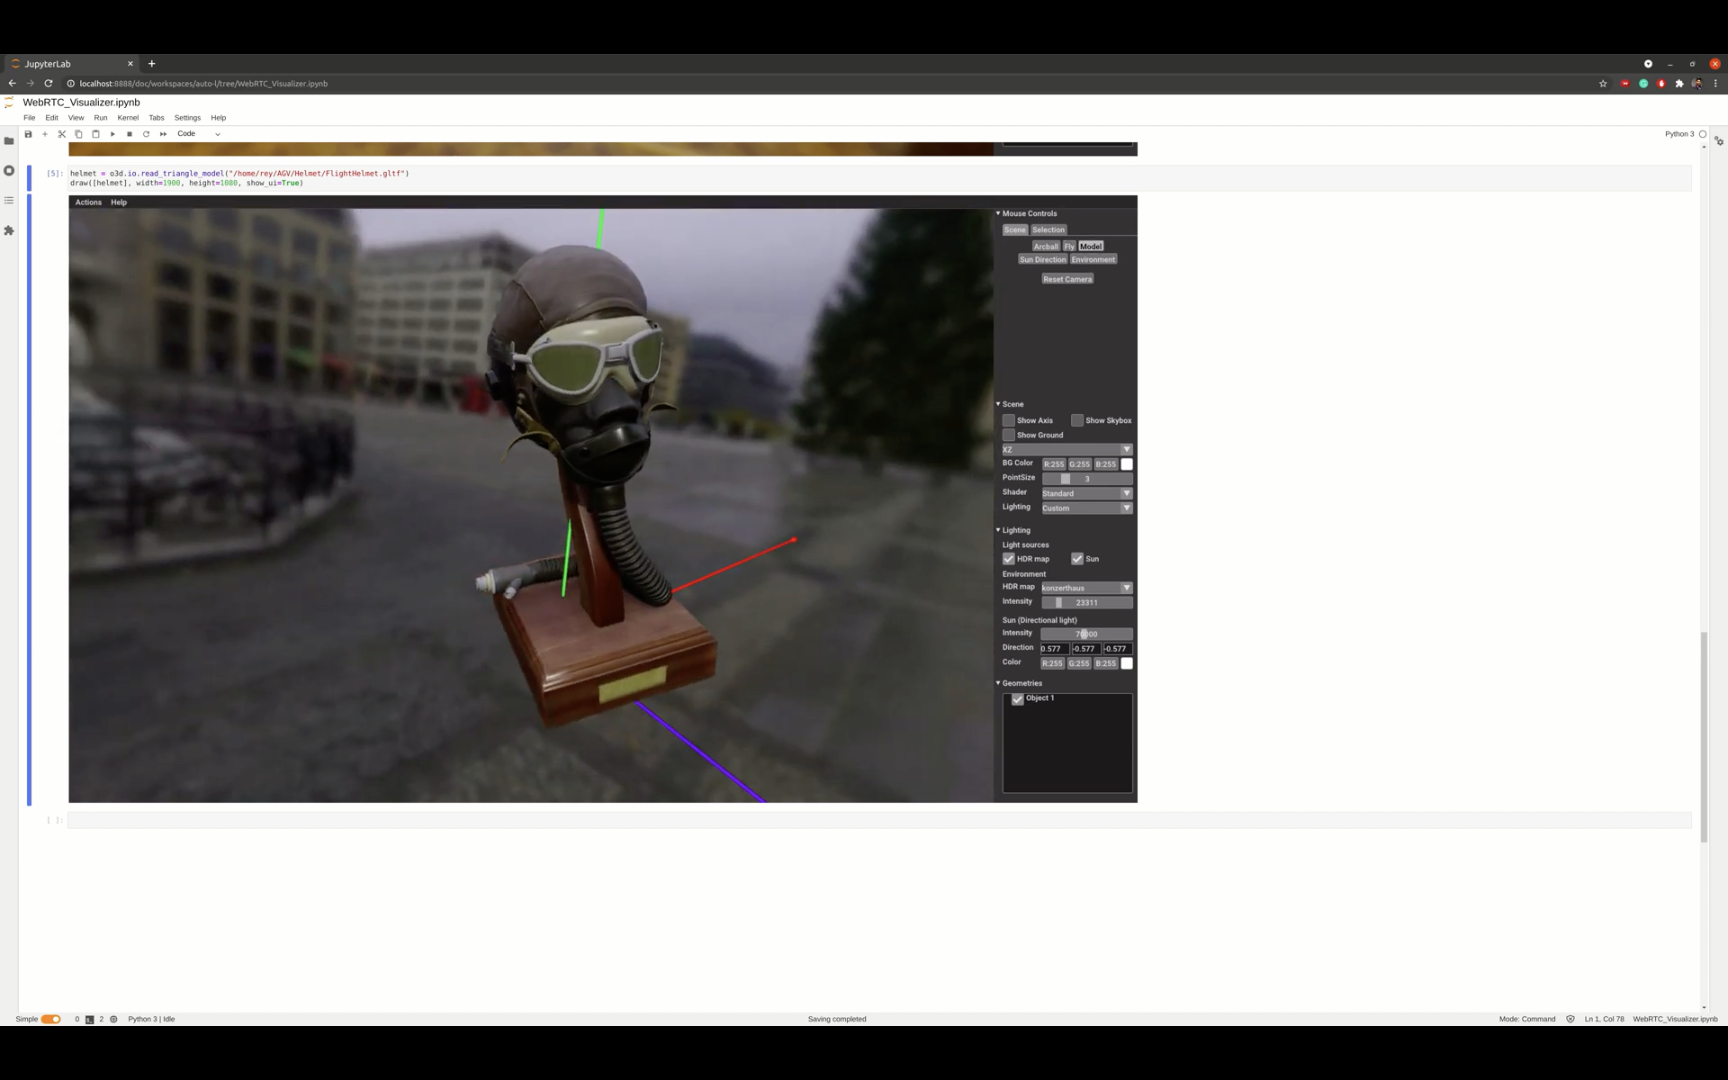1728x1080 pixels.
Task: Click the Reset Camera button
Action: 1067,279
